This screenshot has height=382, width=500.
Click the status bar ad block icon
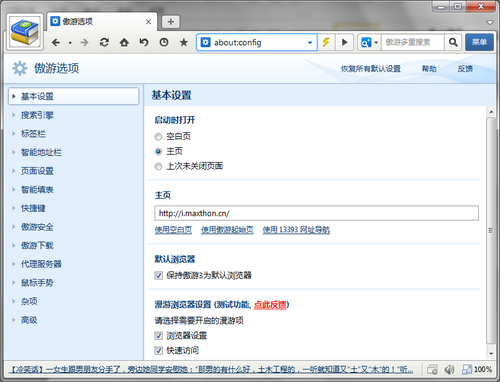pos(432,369)
